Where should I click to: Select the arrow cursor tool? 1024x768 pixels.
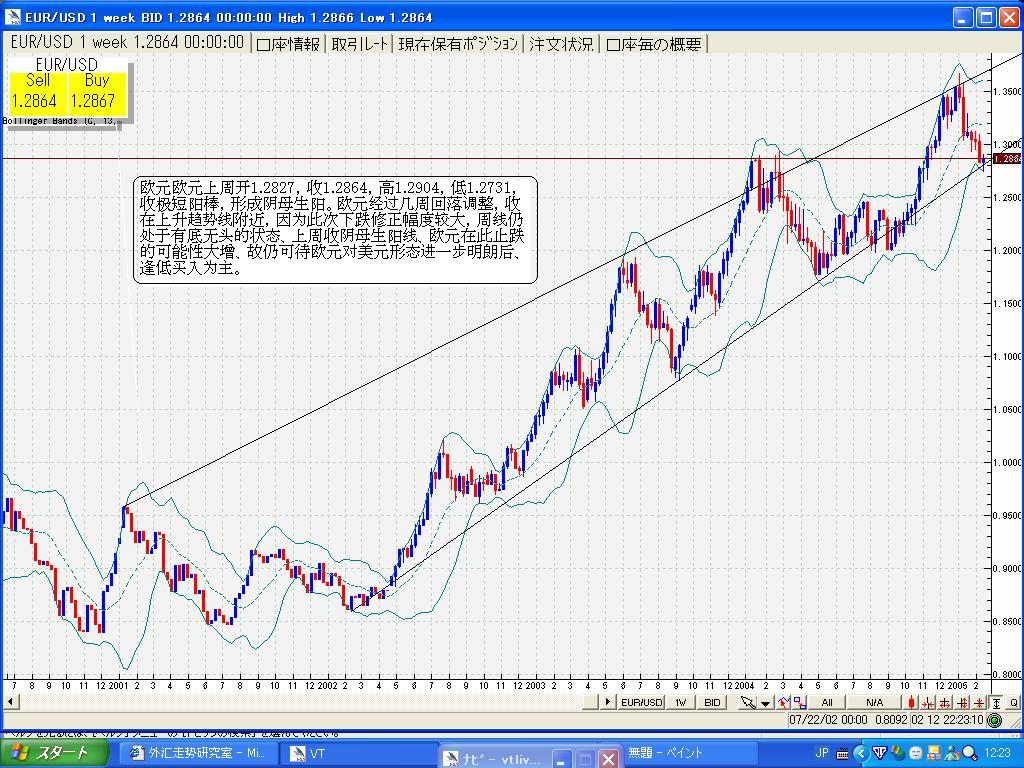(747, 702)
